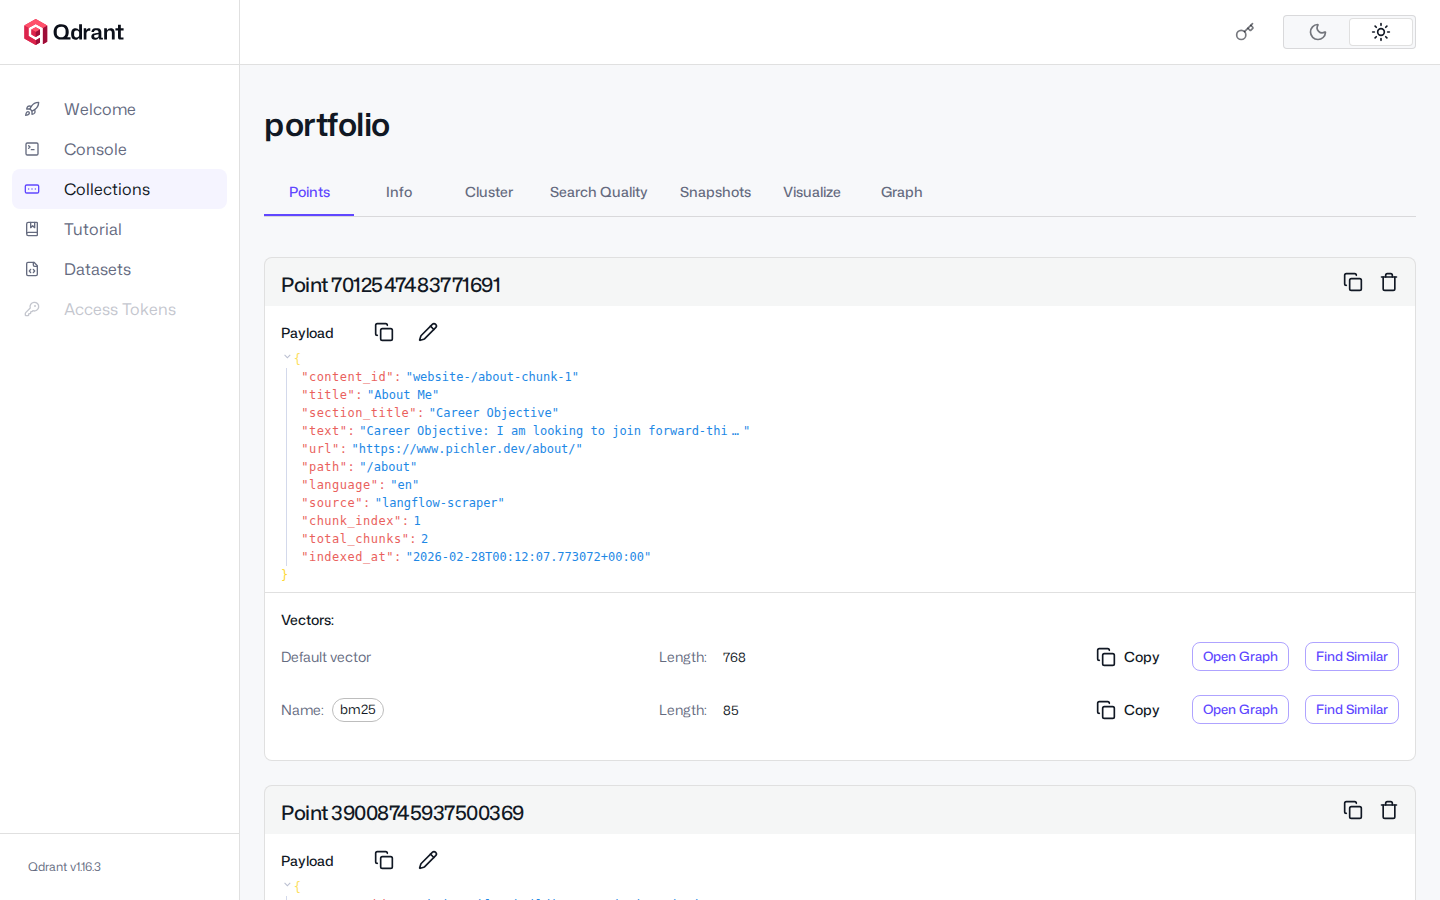Find Similar using the bm25 vector
The height and width of the screenshot is (900, 1440).
tap(1351, 710)
